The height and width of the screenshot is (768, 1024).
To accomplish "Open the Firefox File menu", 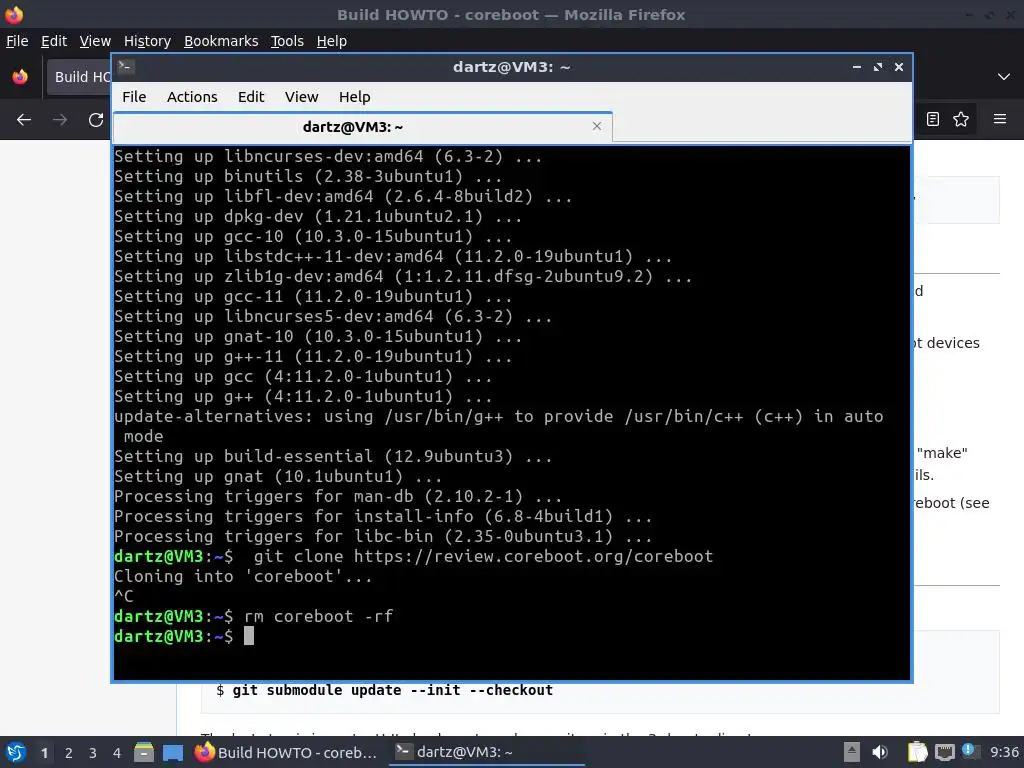I will (x=17, y=41).
